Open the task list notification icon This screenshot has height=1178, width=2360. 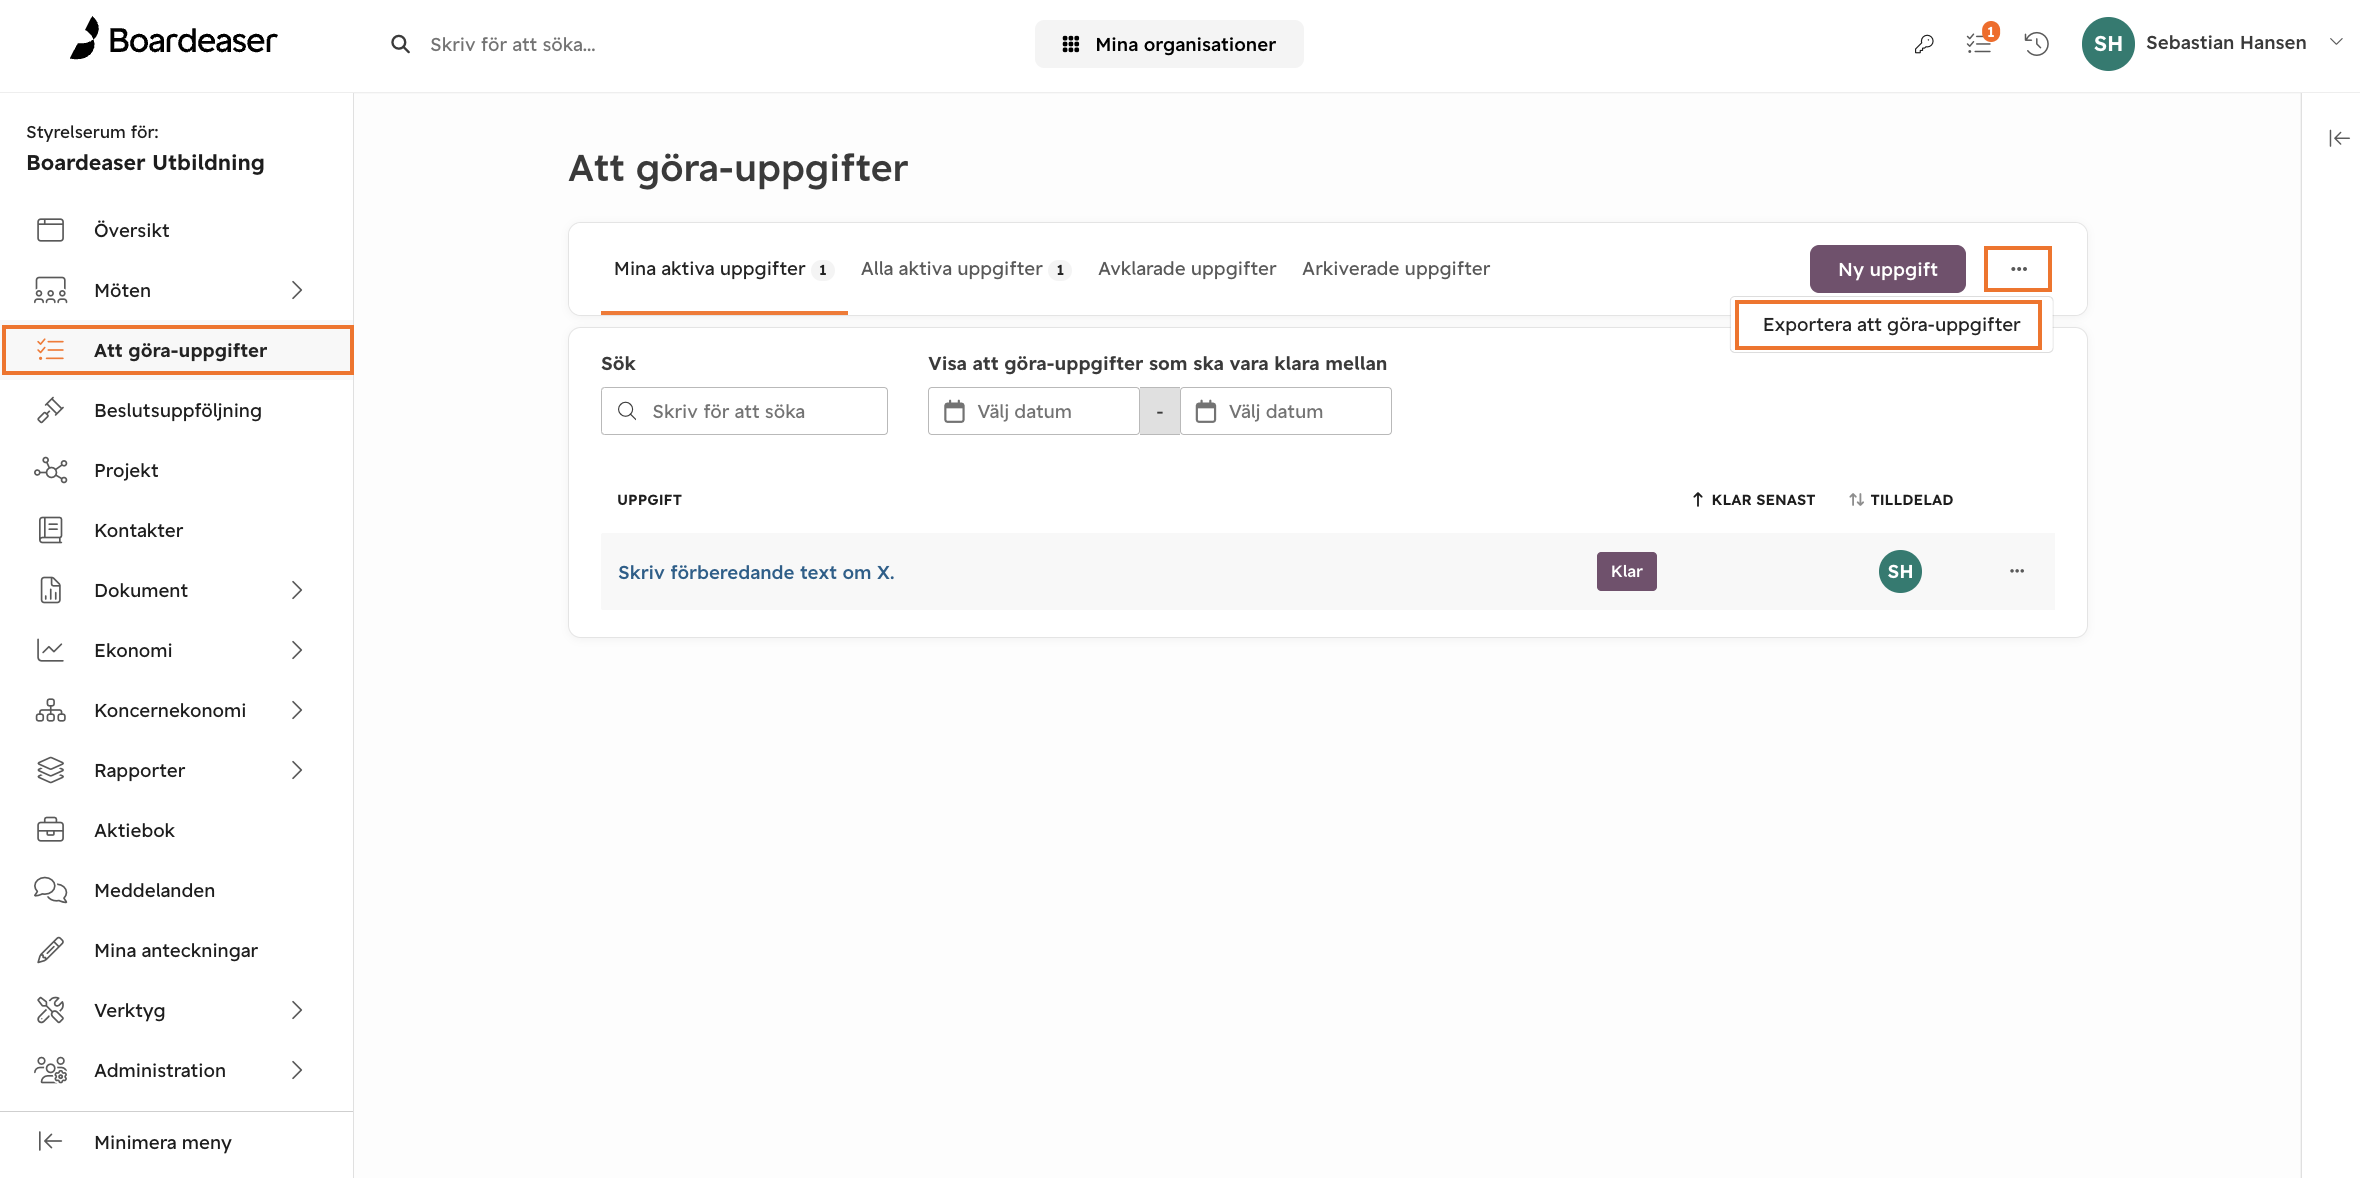[x=1980, y=42]
